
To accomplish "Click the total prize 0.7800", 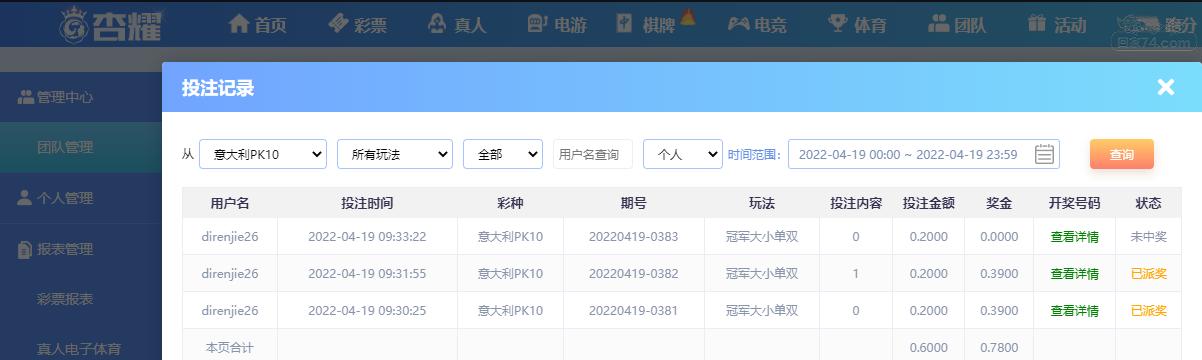I will point(999,348).
